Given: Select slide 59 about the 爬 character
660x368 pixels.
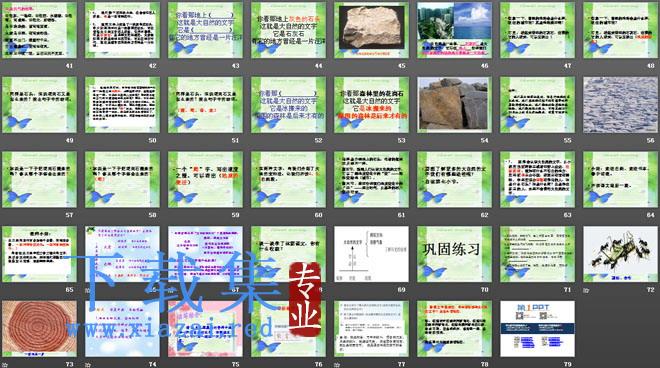Looking at the screenshot, I should pos(205,179).
